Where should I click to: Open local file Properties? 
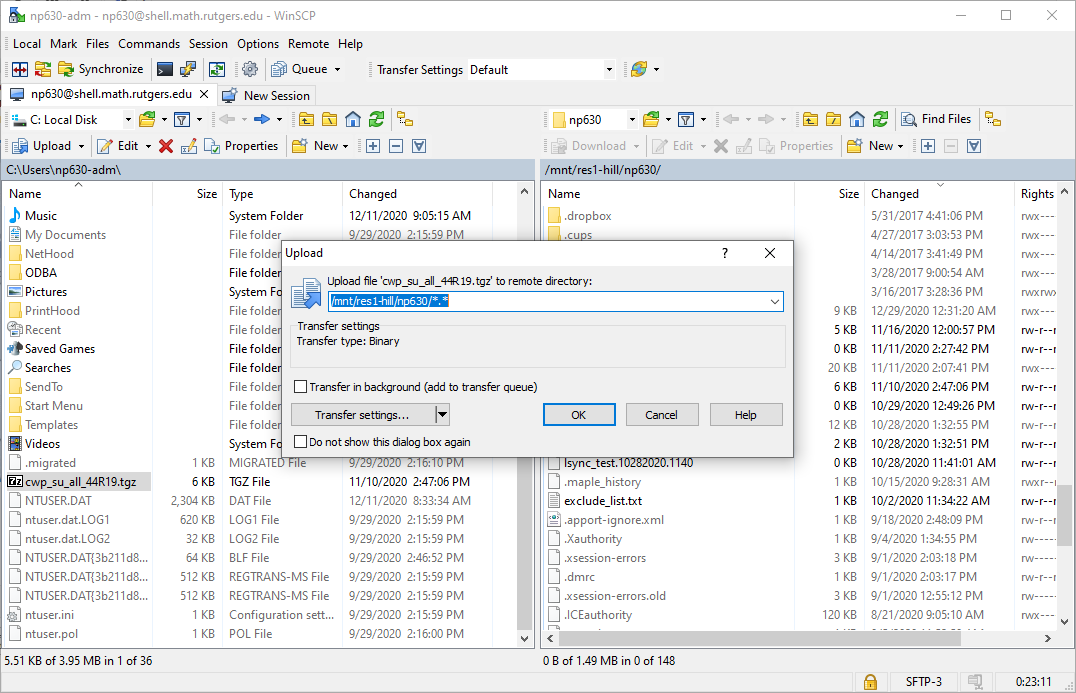[241, 146]
